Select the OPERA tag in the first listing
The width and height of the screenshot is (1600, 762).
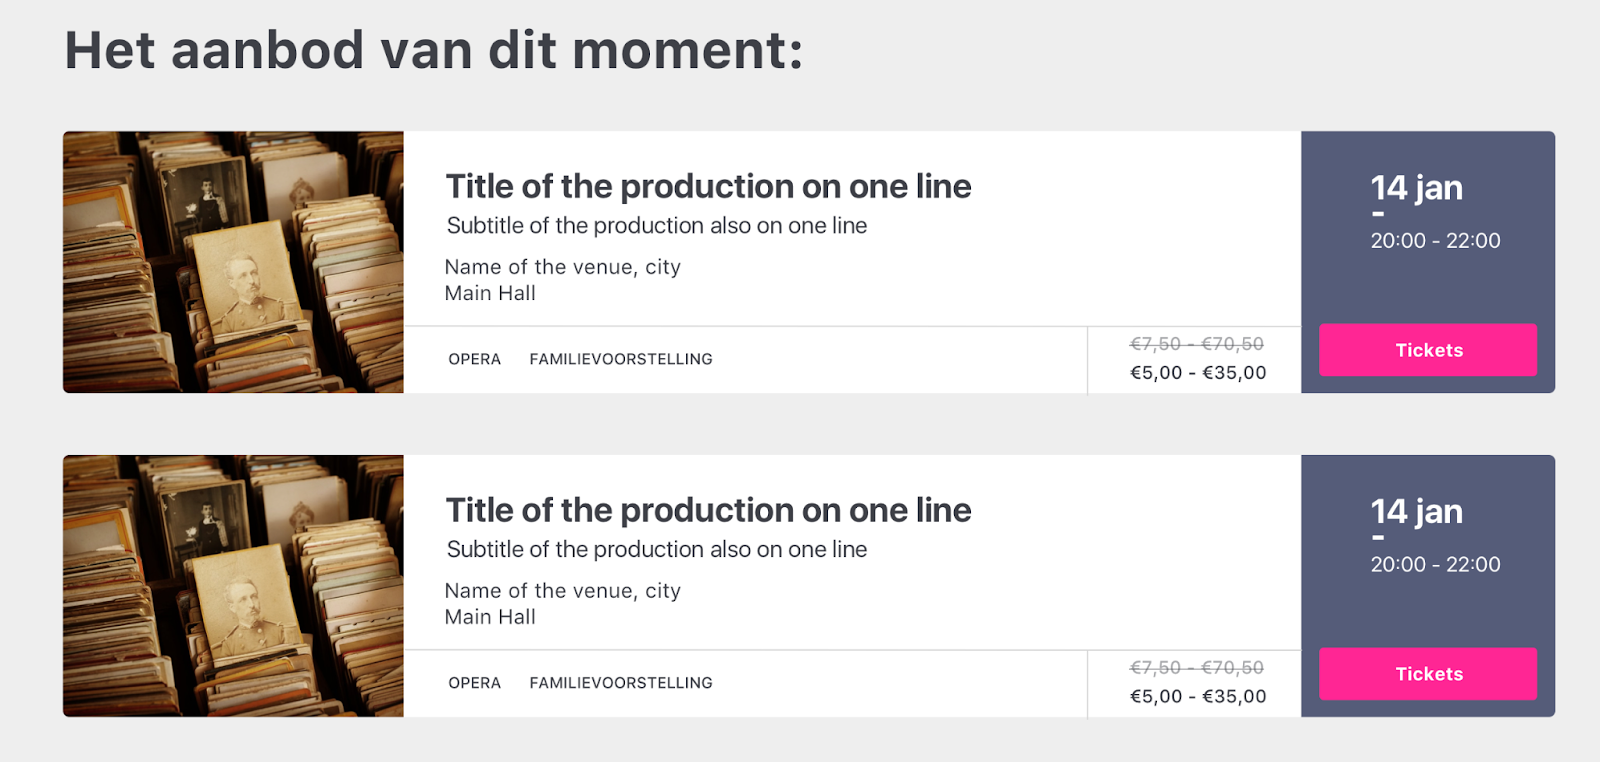pyautogui.click(x=474, y=359)
